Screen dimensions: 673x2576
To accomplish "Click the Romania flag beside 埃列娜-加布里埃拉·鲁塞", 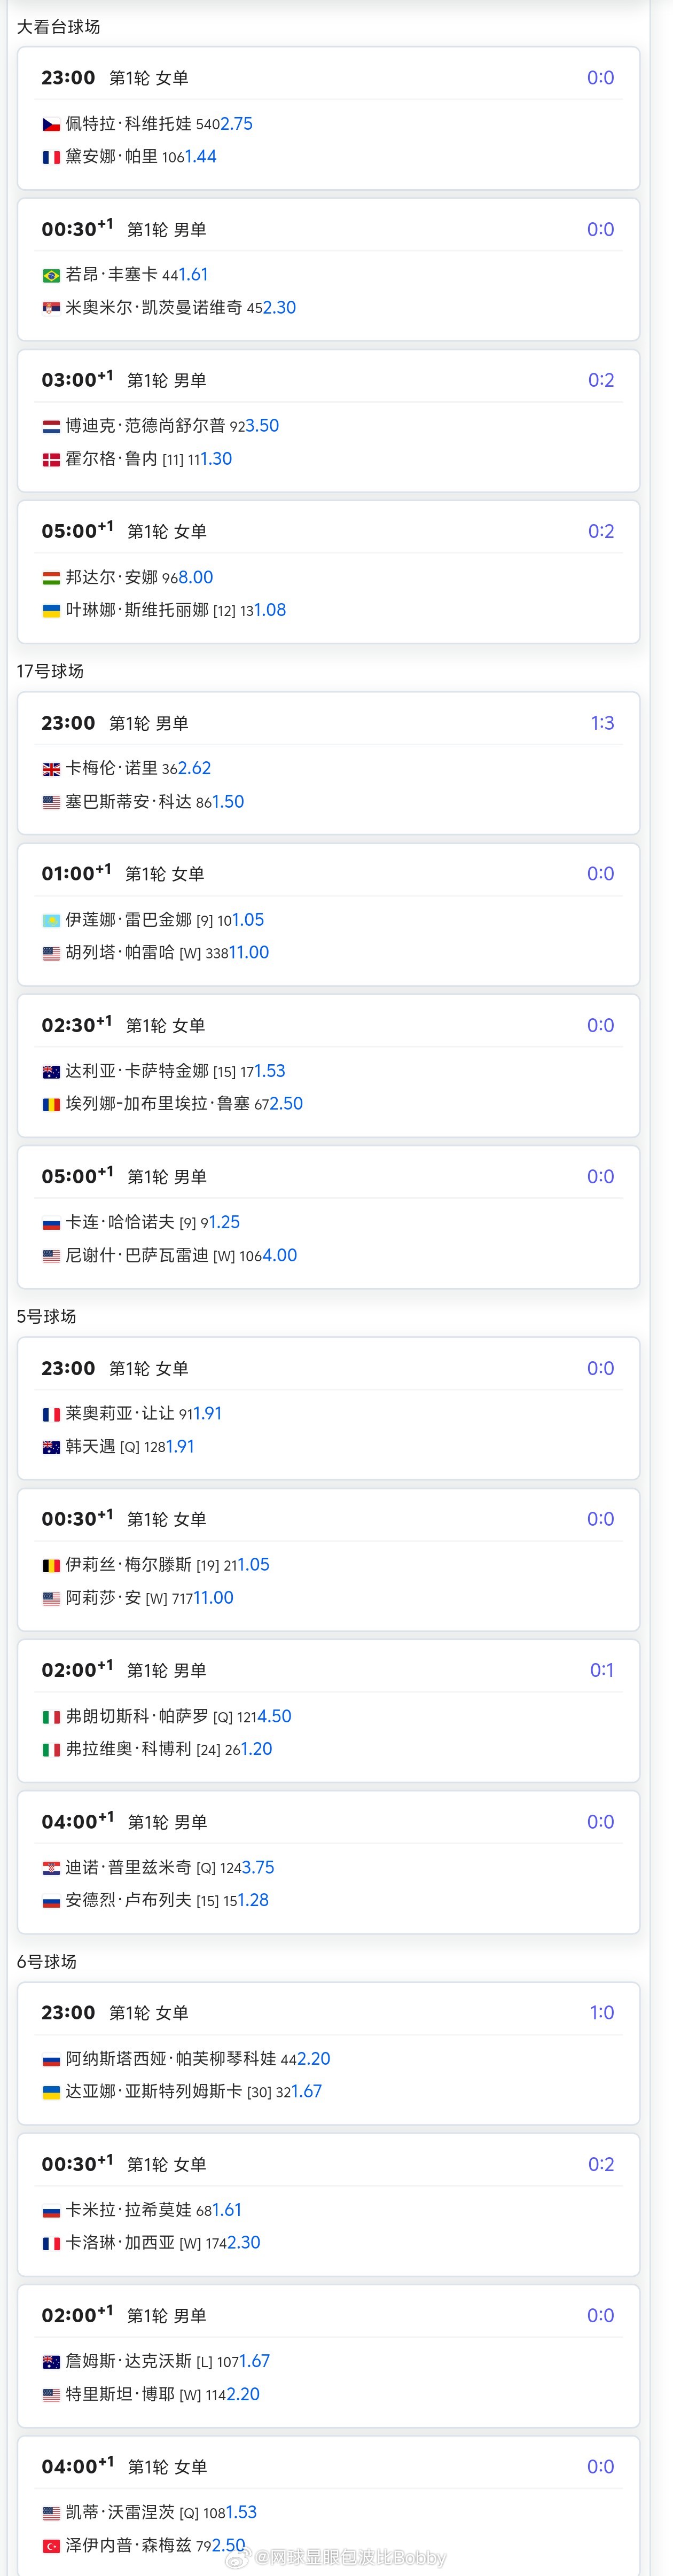I will 51,1104.
